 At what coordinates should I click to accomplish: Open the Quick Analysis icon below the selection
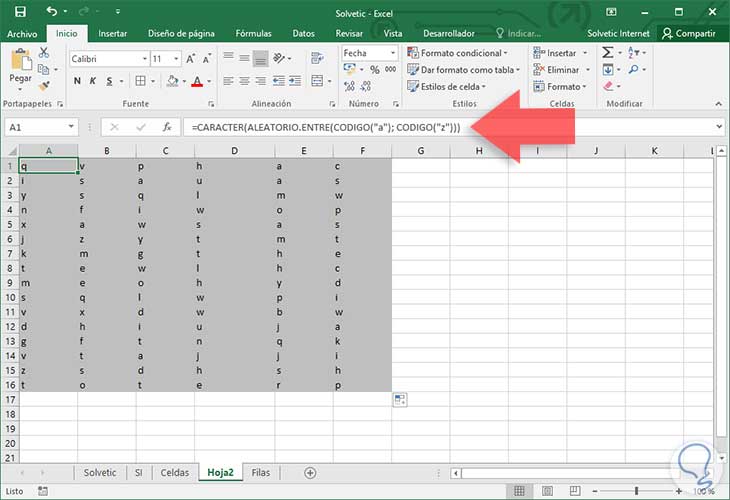(x=399, y=399)
